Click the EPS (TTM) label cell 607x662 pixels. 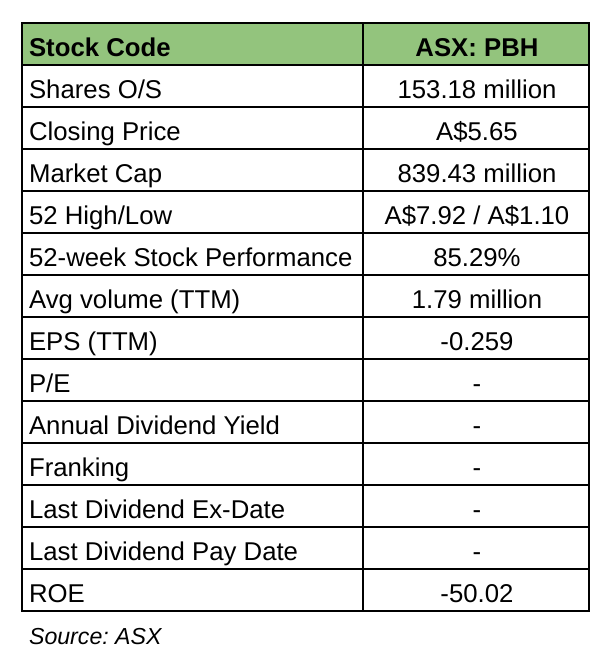click(94, 341)
